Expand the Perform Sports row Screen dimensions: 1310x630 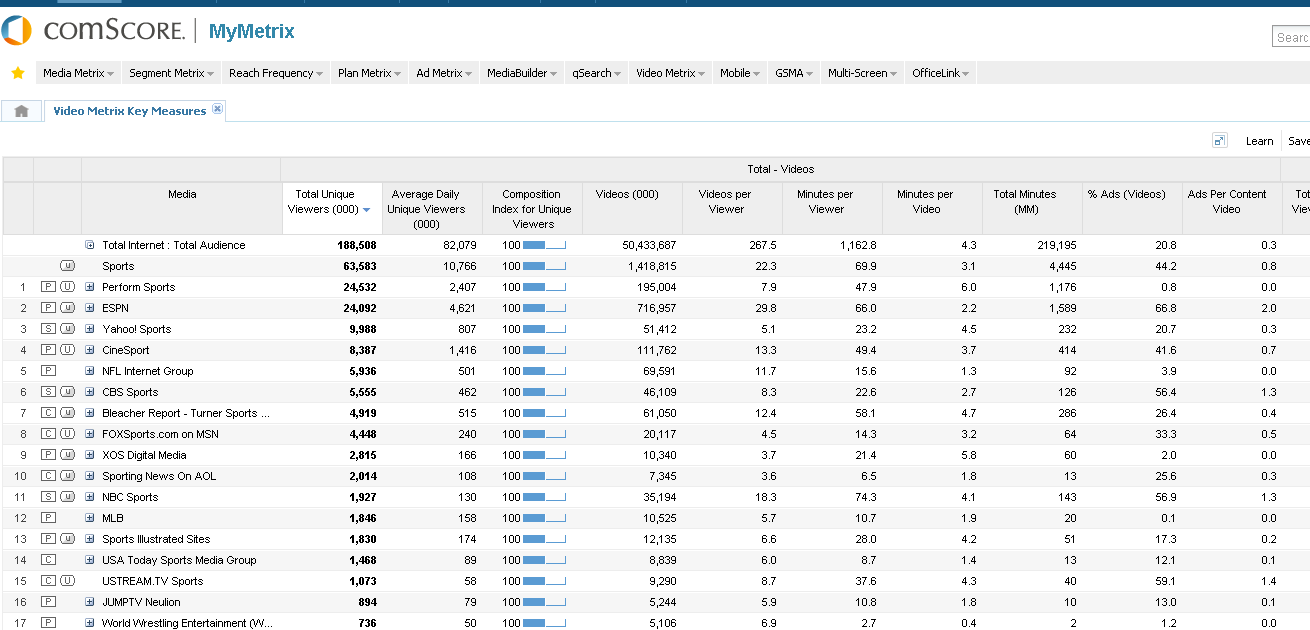point(89,287)
